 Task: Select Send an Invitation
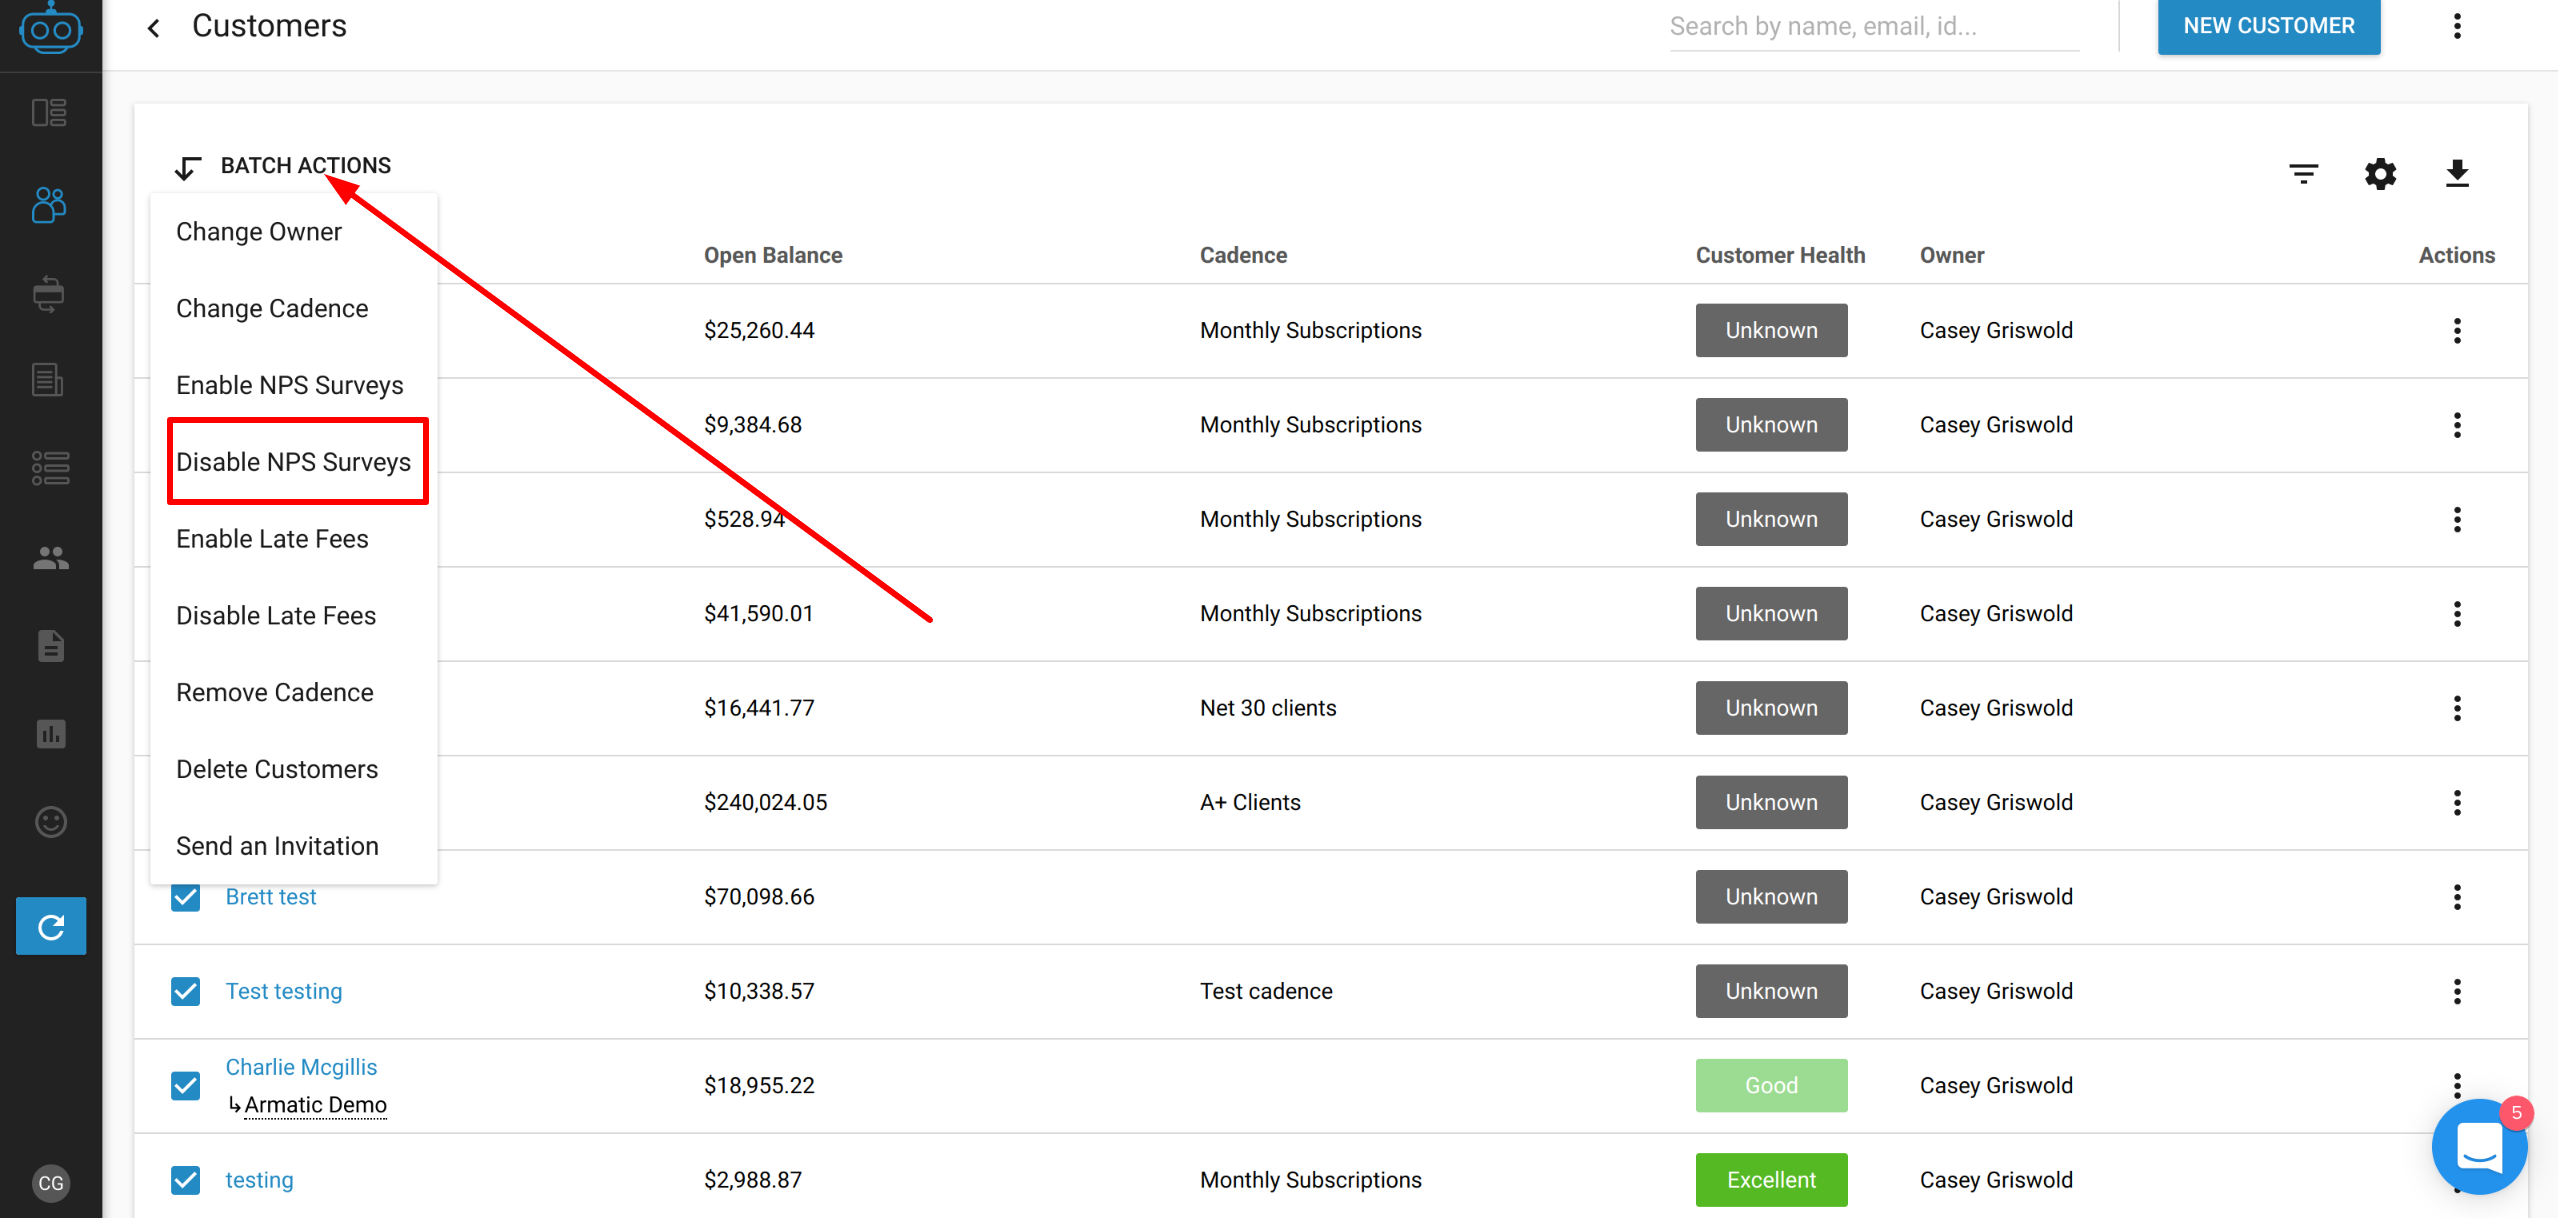pos(294,846)
